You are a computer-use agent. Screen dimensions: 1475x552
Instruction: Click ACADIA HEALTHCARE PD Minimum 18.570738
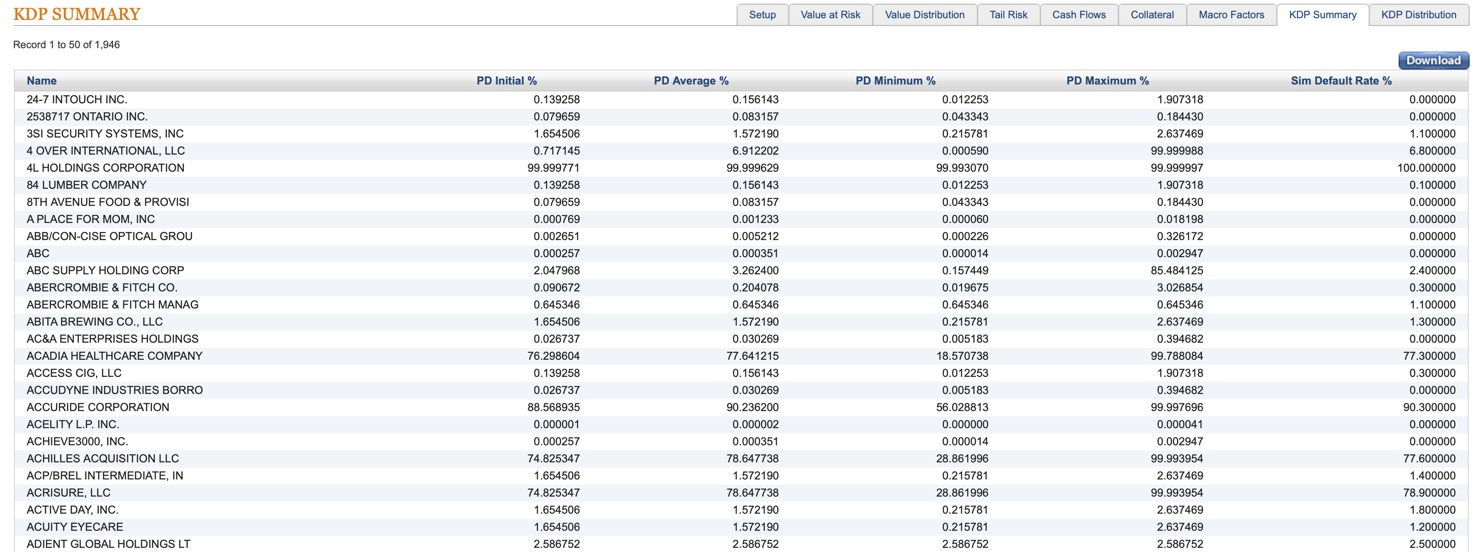coord(962,356)
